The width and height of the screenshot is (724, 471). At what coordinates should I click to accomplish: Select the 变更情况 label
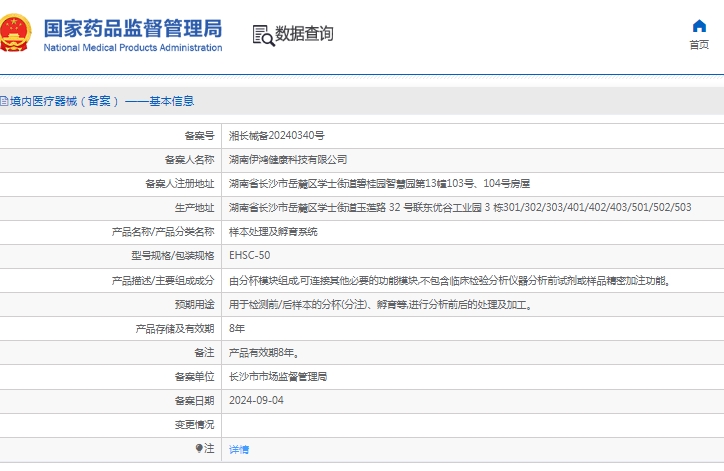click(x=195, y=425)
